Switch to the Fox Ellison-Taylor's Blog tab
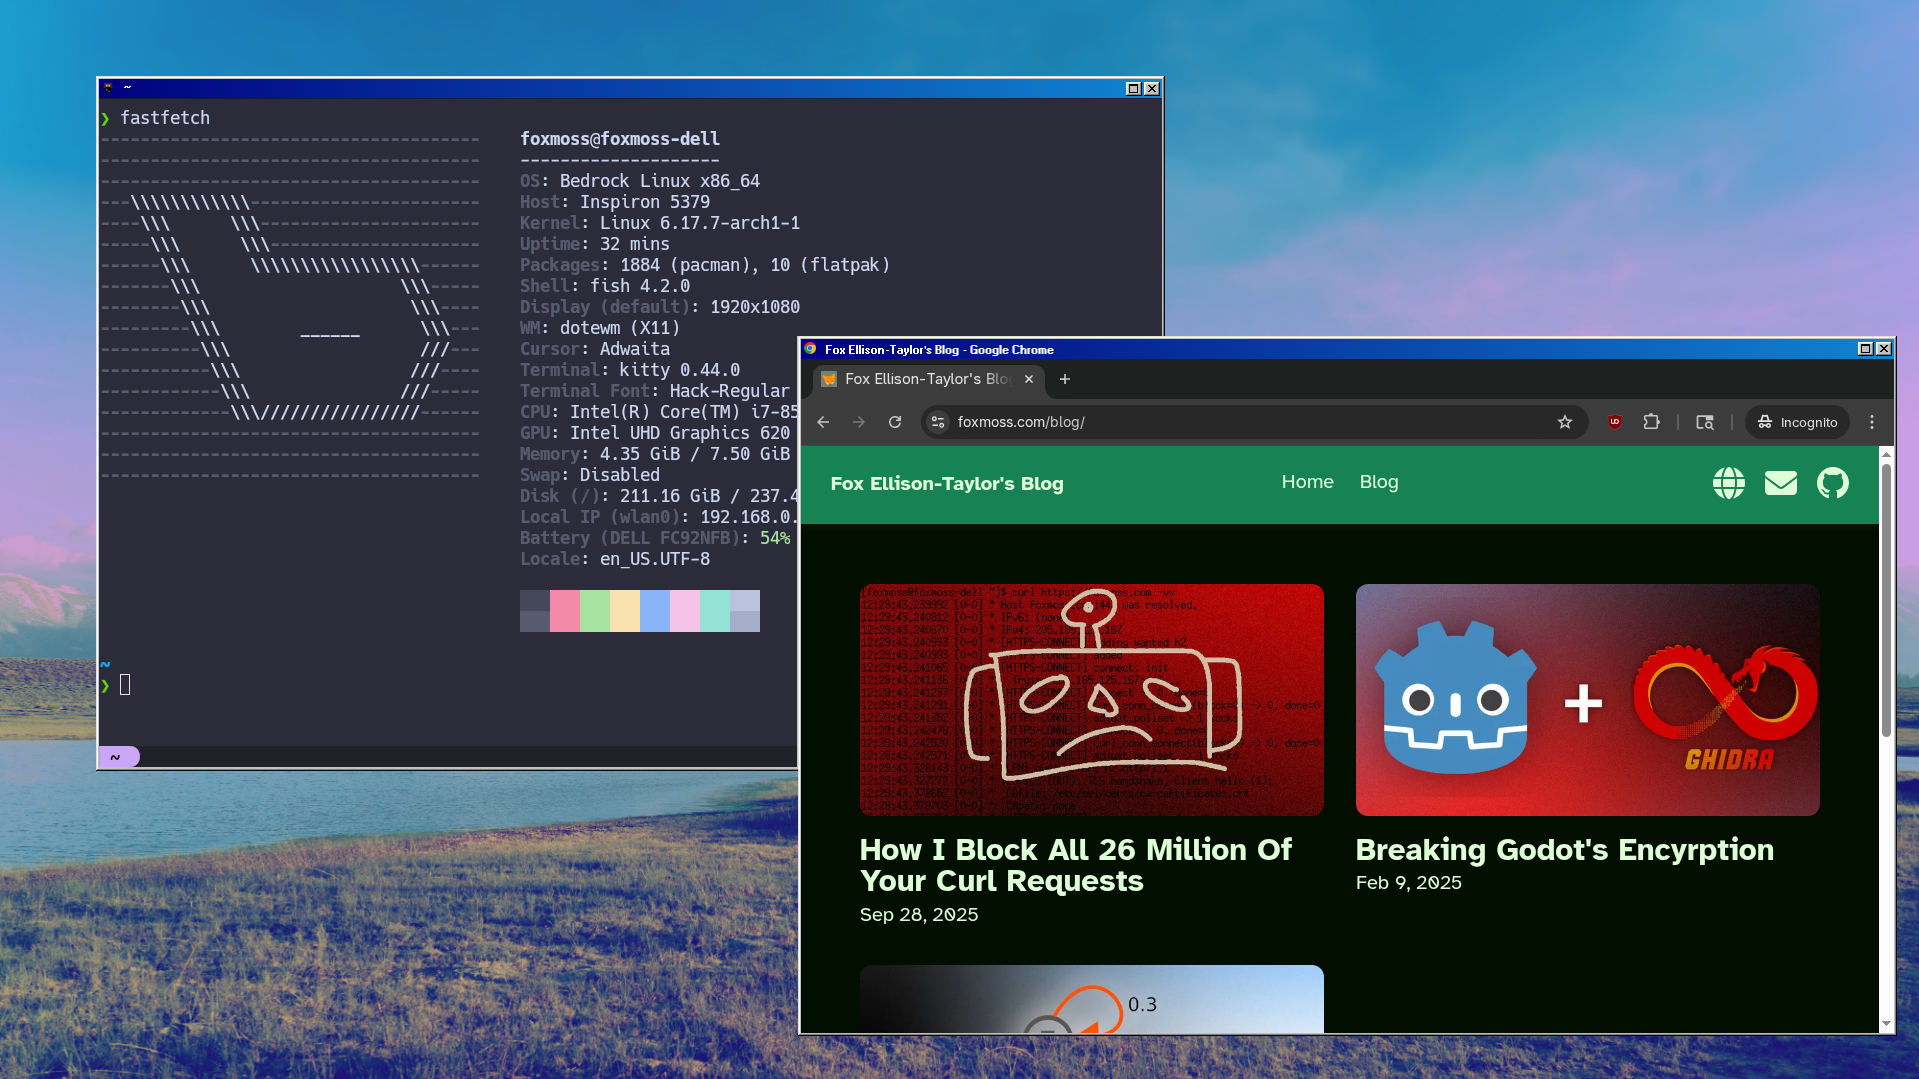The image size is (1919, 1079). coord(920,379)
